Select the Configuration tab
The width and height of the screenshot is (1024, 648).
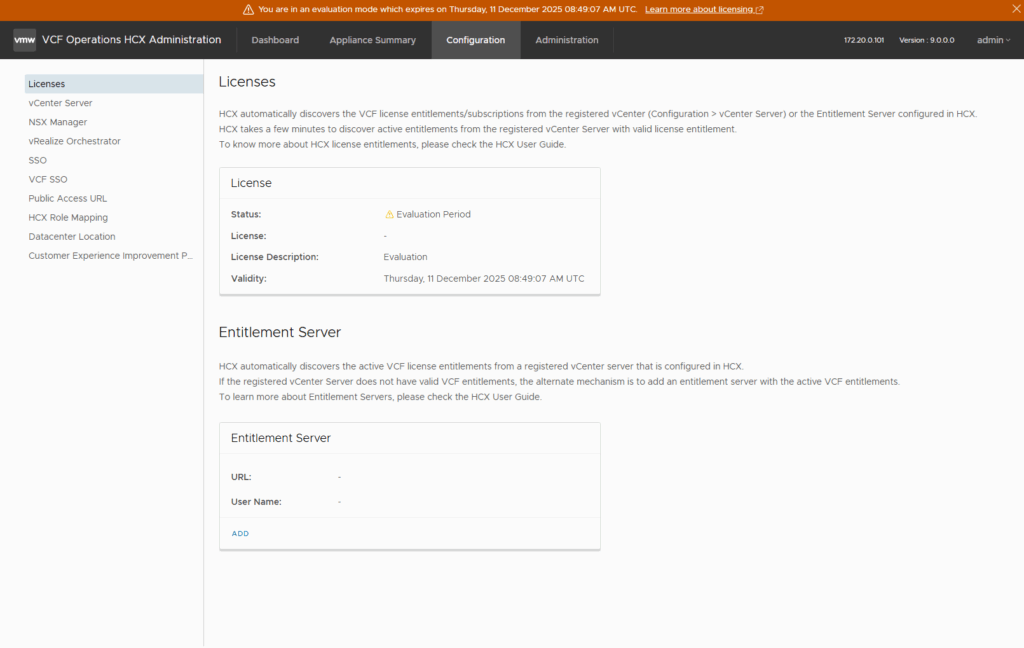tap(475, 40)
